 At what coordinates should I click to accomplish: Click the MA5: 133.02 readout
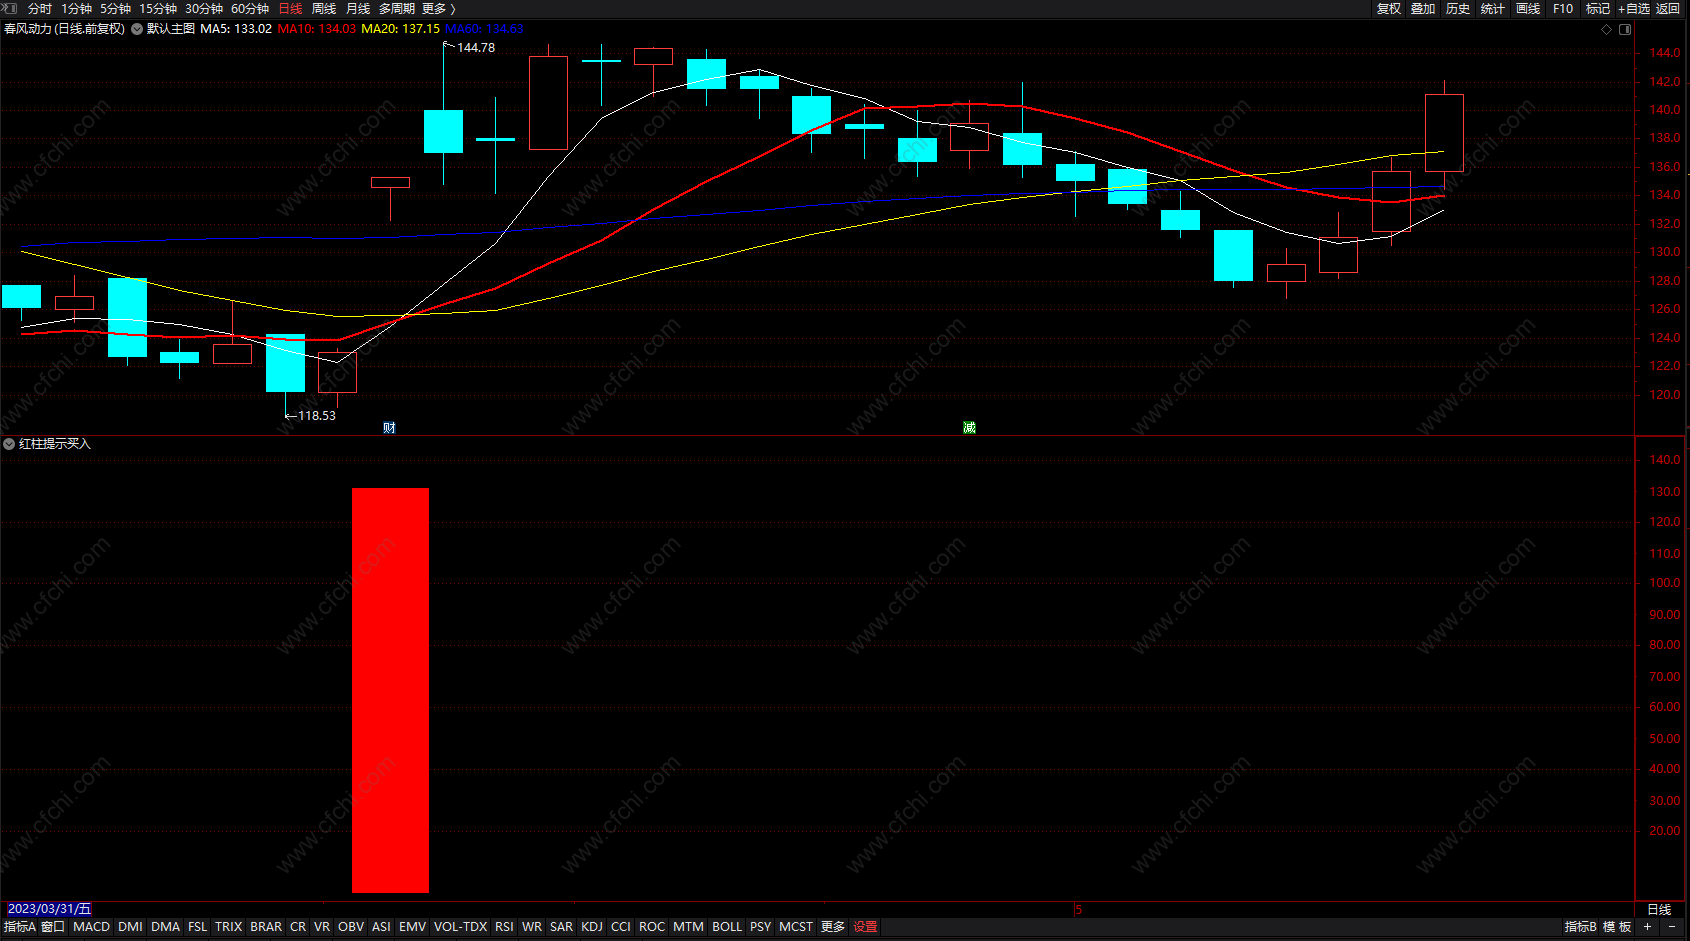[236, 29]
